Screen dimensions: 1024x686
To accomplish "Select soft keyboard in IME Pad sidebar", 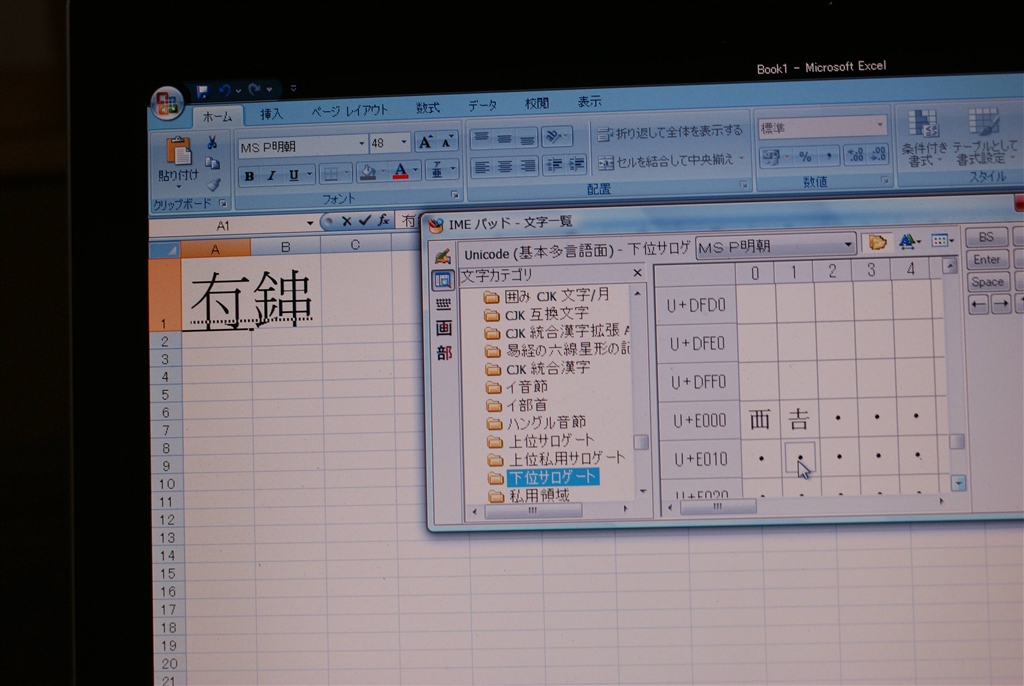I will coord(443,304).
